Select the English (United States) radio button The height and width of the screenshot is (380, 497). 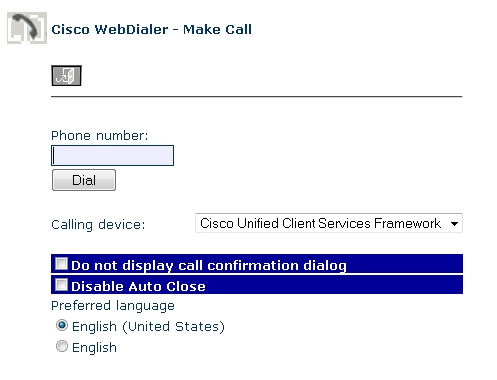point(62,325)
